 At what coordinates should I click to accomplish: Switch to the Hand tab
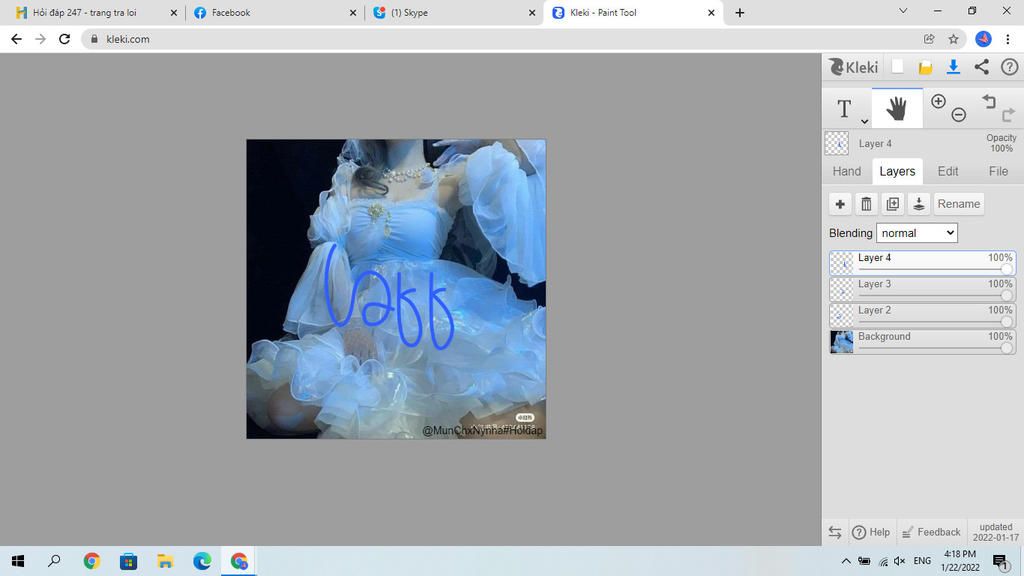(846, 171)
